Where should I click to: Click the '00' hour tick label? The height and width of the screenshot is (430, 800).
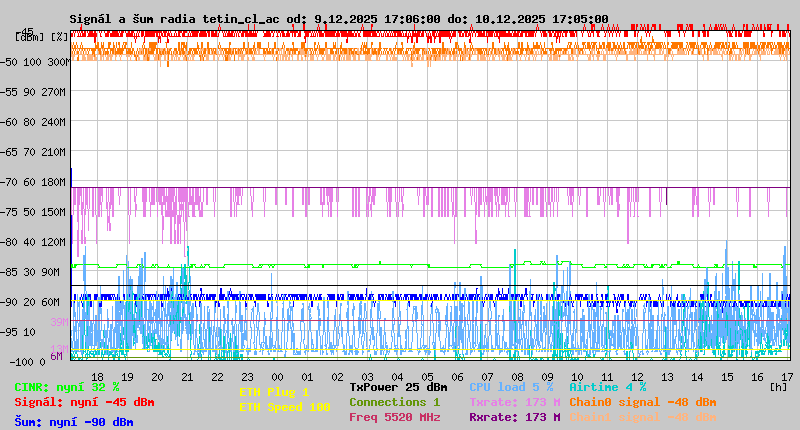click(x=277, y=377)
